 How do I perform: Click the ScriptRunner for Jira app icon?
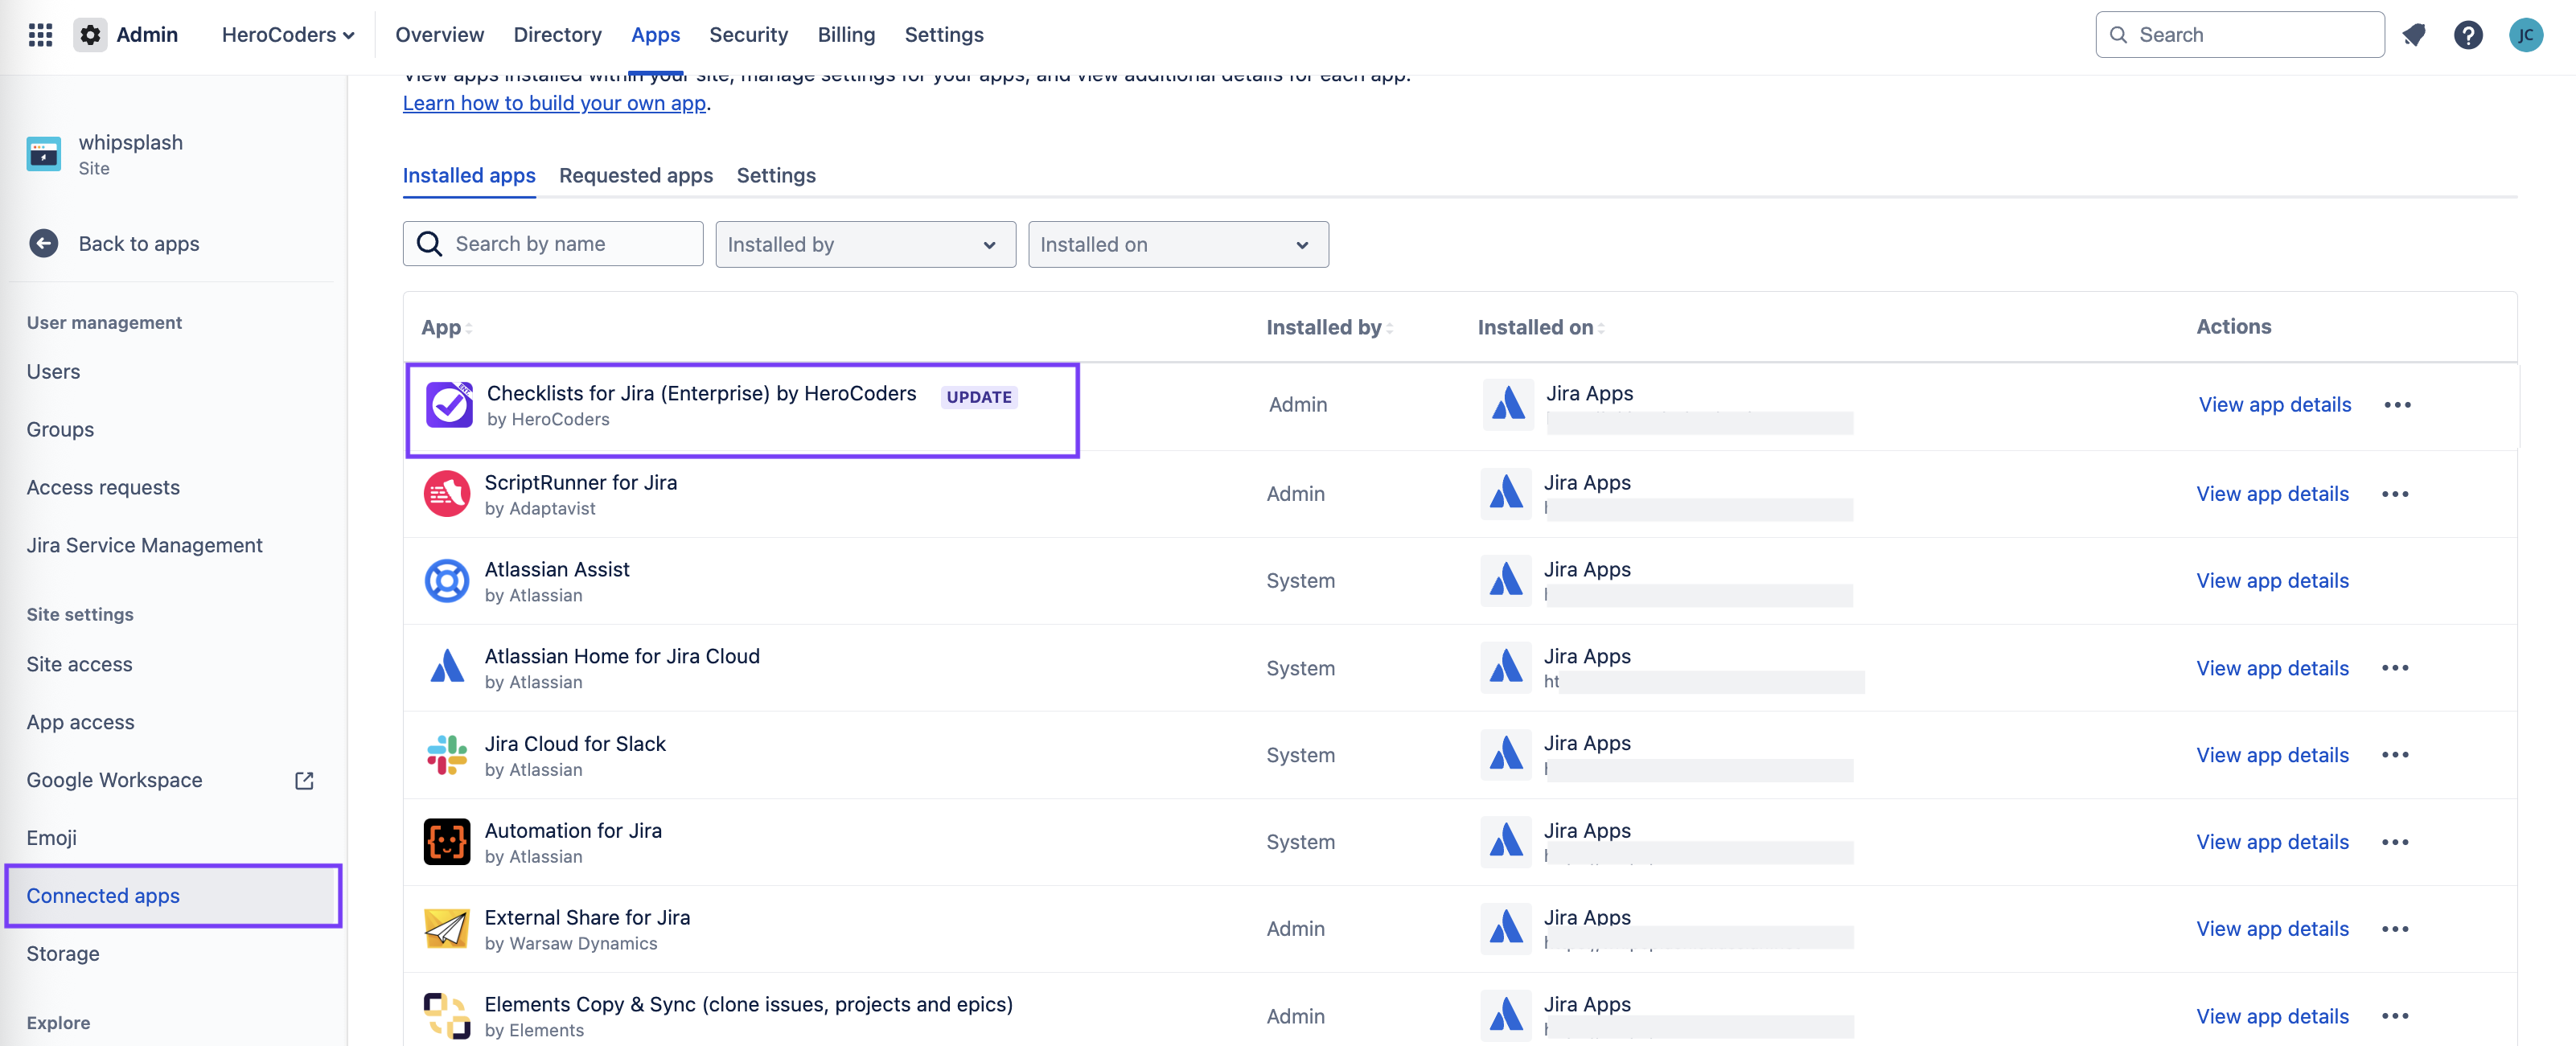tap(446, 493)
